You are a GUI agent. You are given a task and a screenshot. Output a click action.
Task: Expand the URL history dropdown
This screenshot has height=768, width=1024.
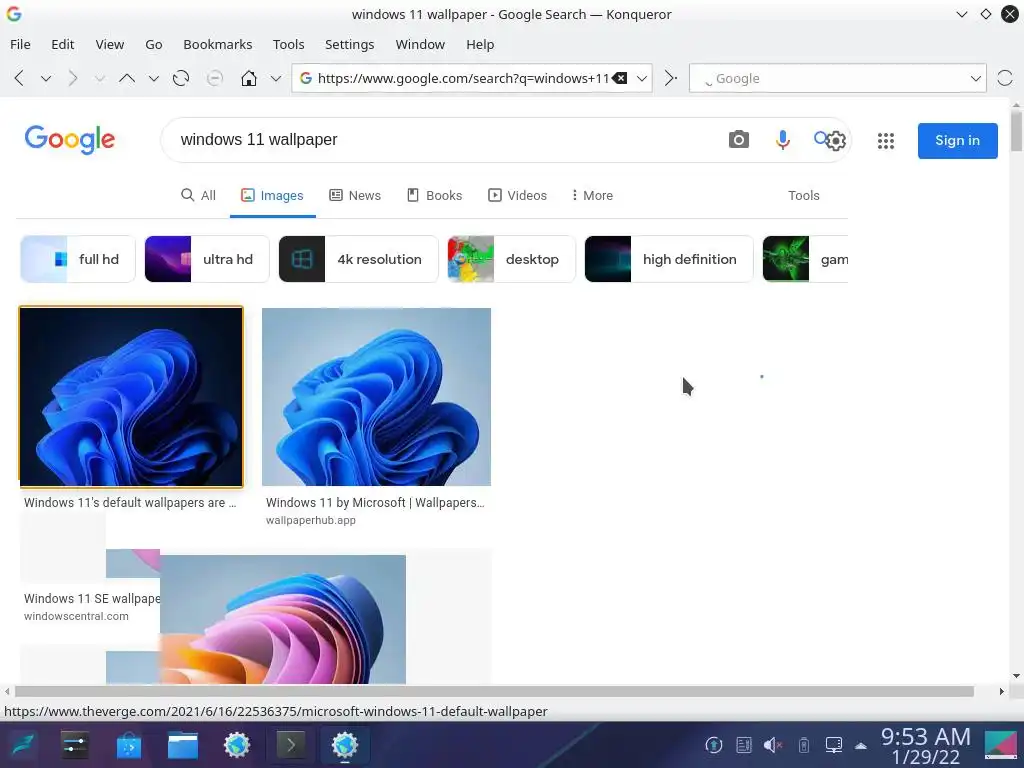pyautogui.click(x=642, y=78)
